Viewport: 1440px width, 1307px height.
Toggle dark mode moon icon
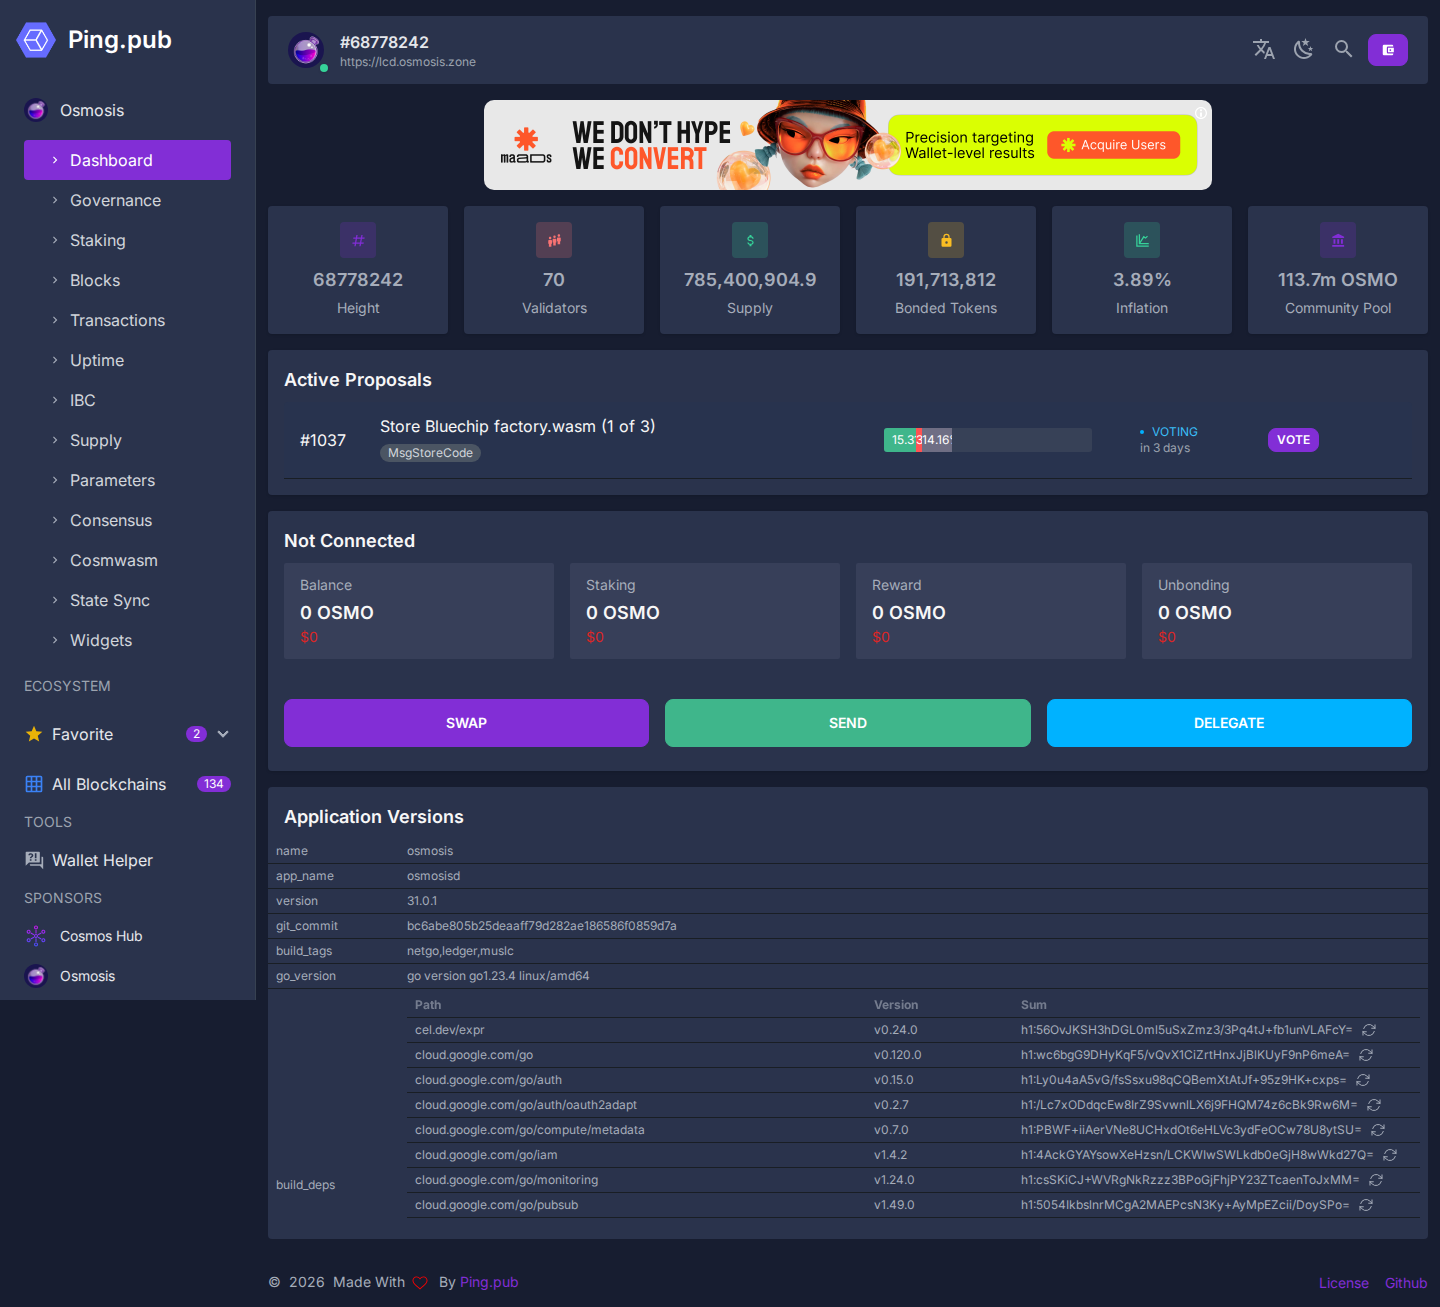click(1304, 49)
